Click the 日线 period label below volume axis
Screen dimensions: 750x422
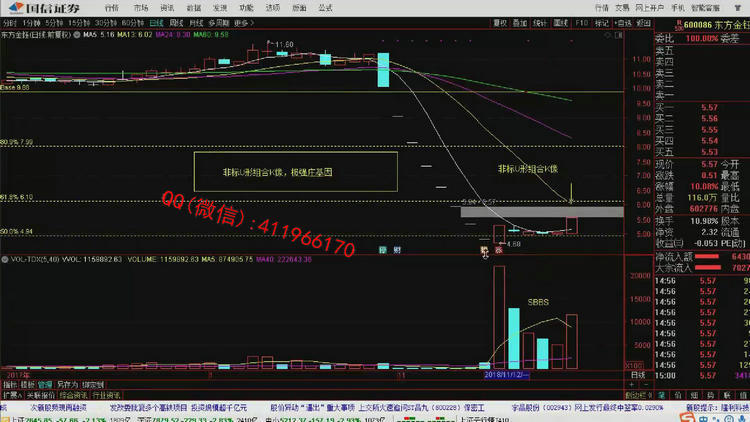coord(638,375)
